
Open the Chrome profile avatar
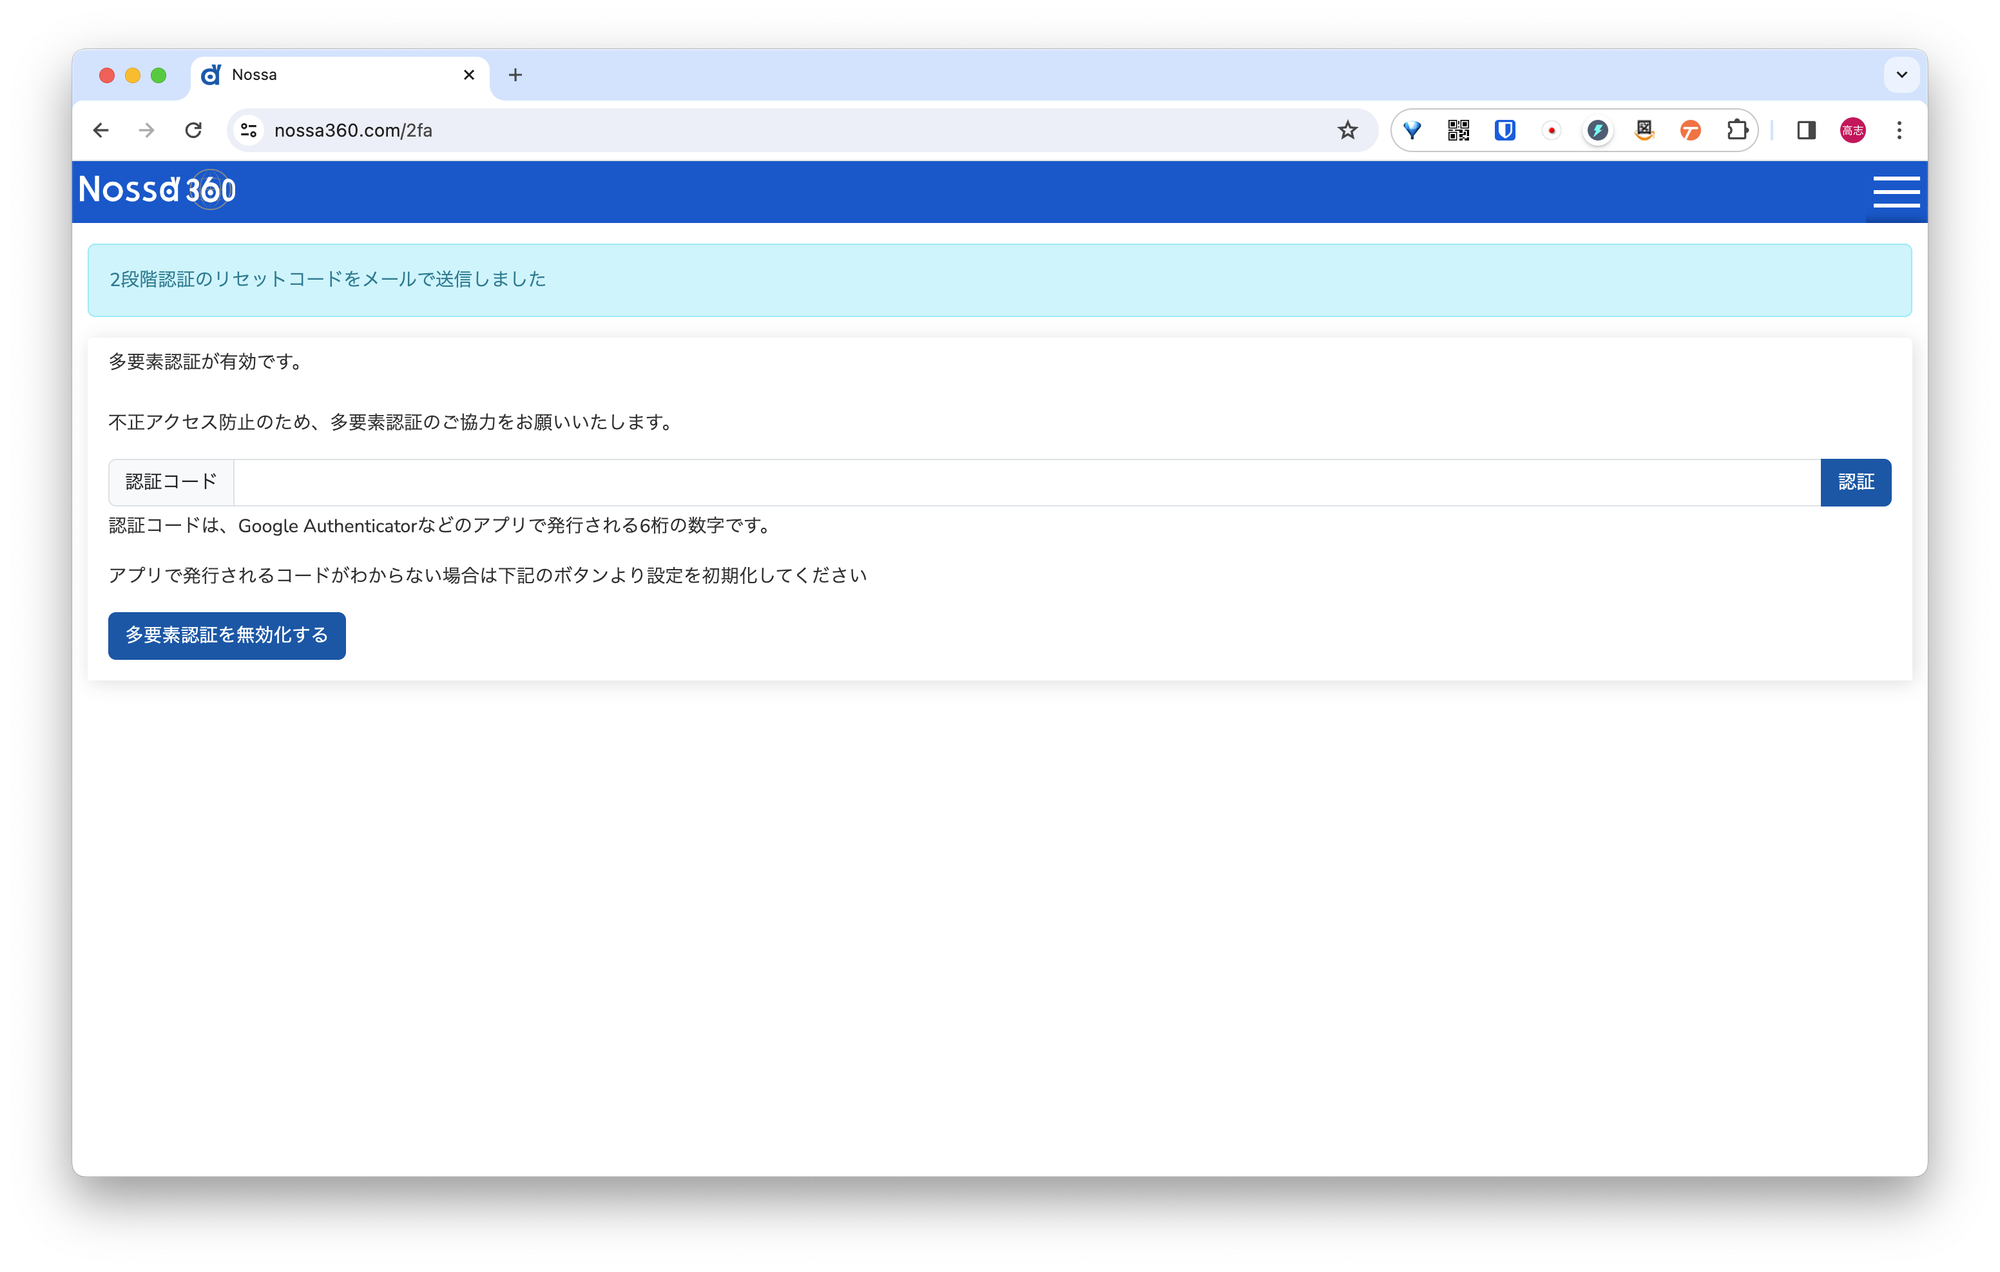(x=1853, y=130)
